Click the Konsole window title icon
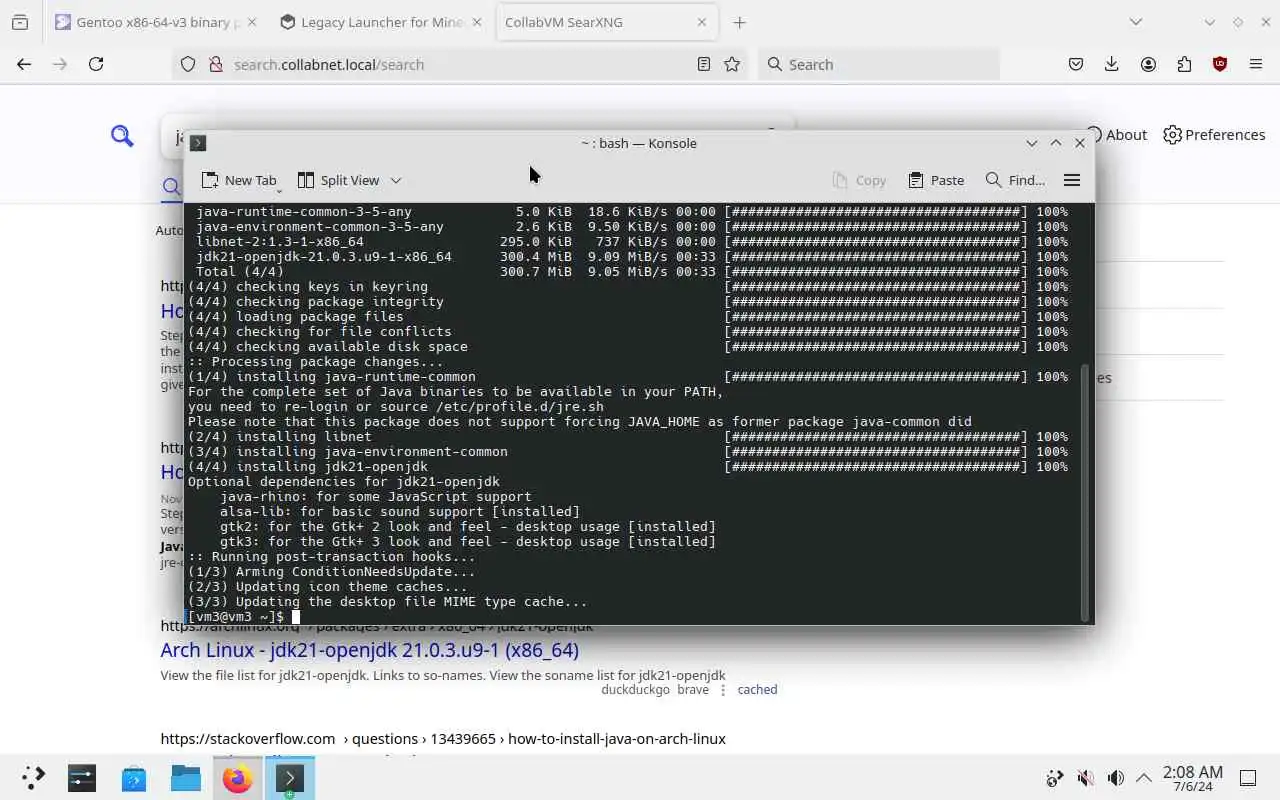1280x800 pixels. click(198, 143)
